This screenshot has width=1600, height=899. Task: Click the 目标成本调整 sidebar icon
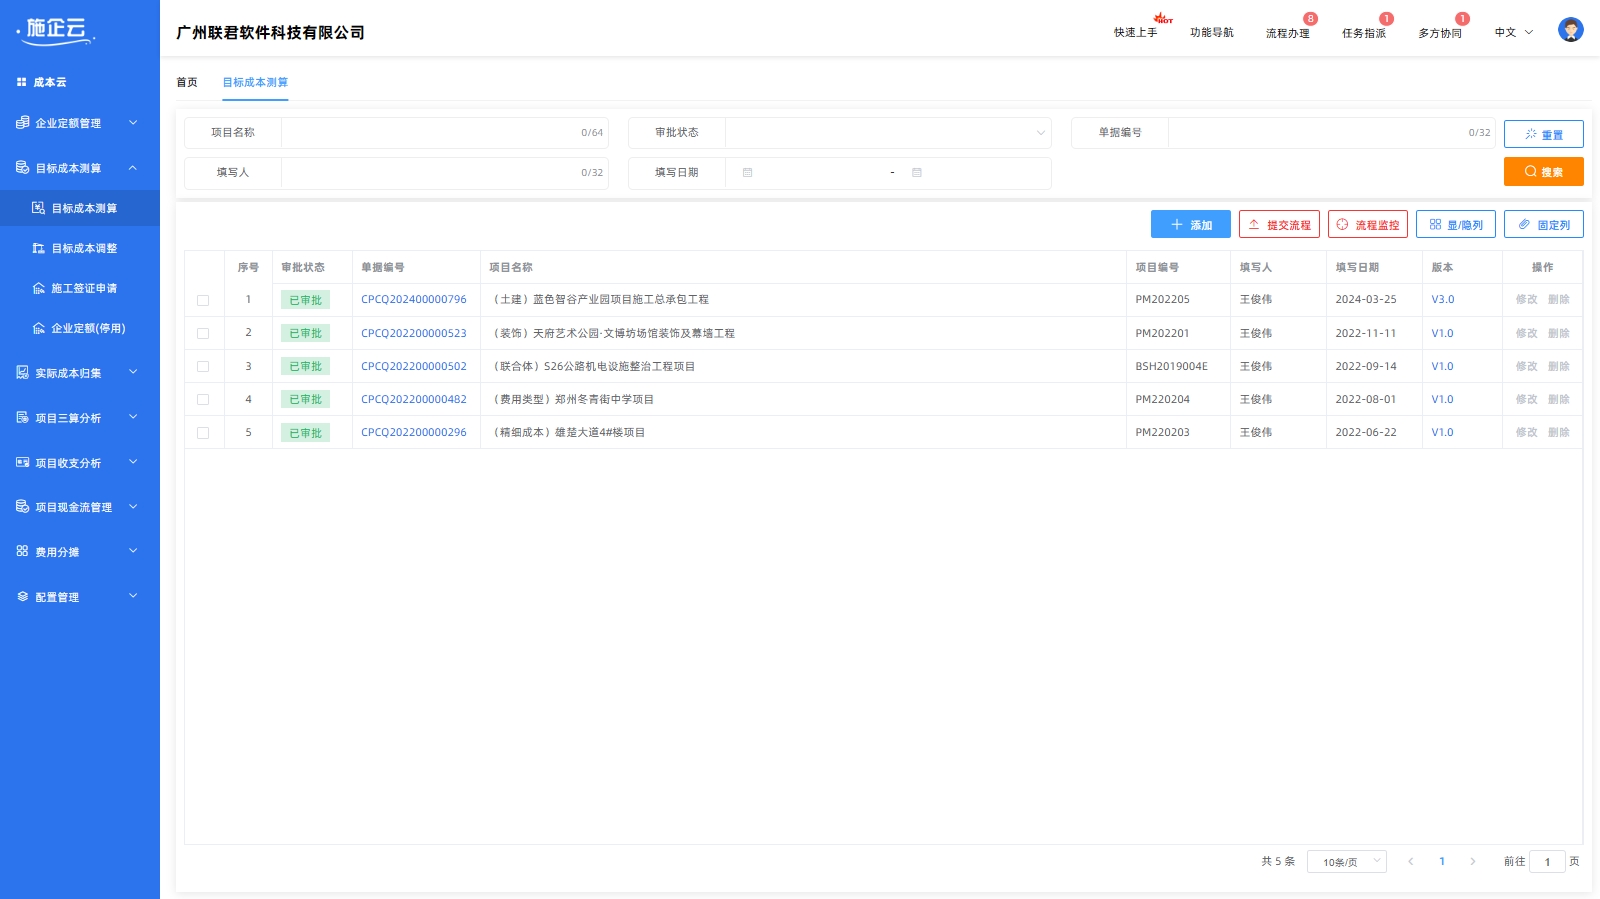(x=38, y=248)
